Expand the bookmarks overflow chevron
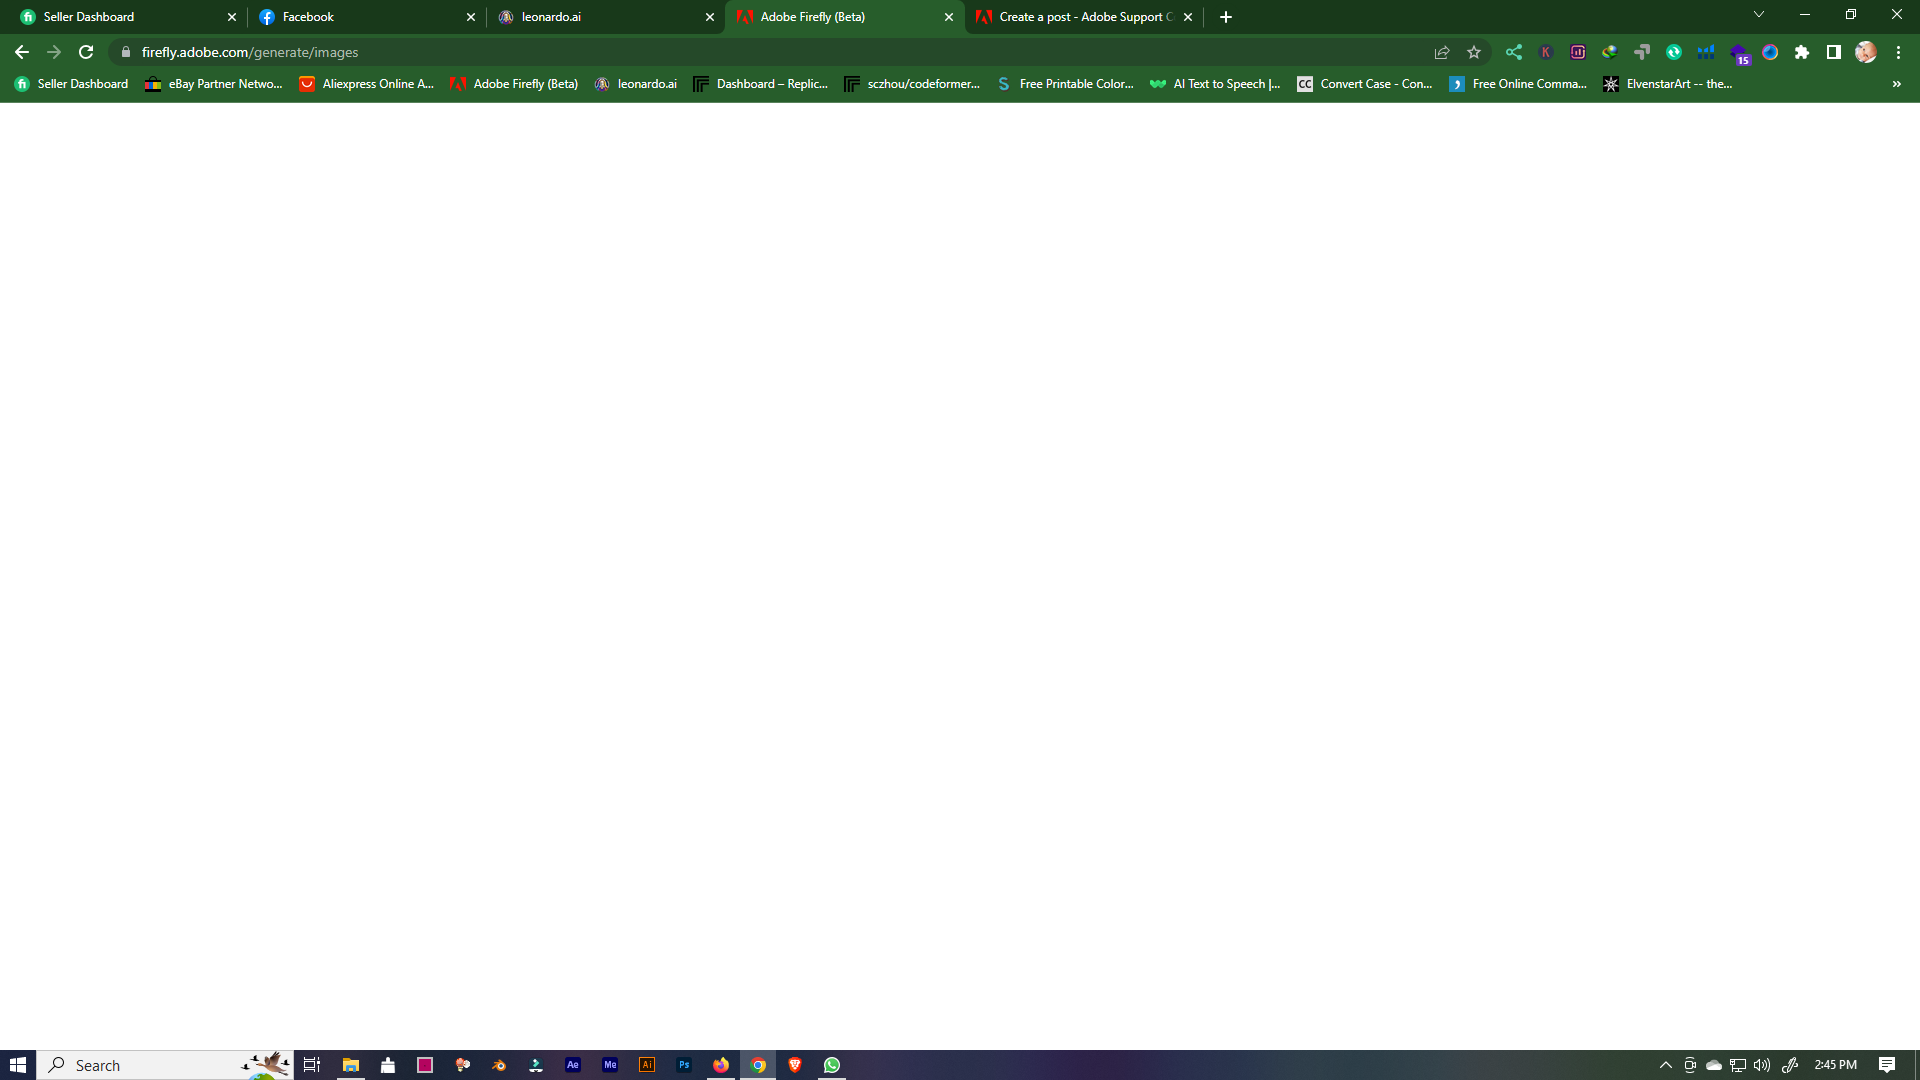1920x1080 pixels. pos(1896,84)
